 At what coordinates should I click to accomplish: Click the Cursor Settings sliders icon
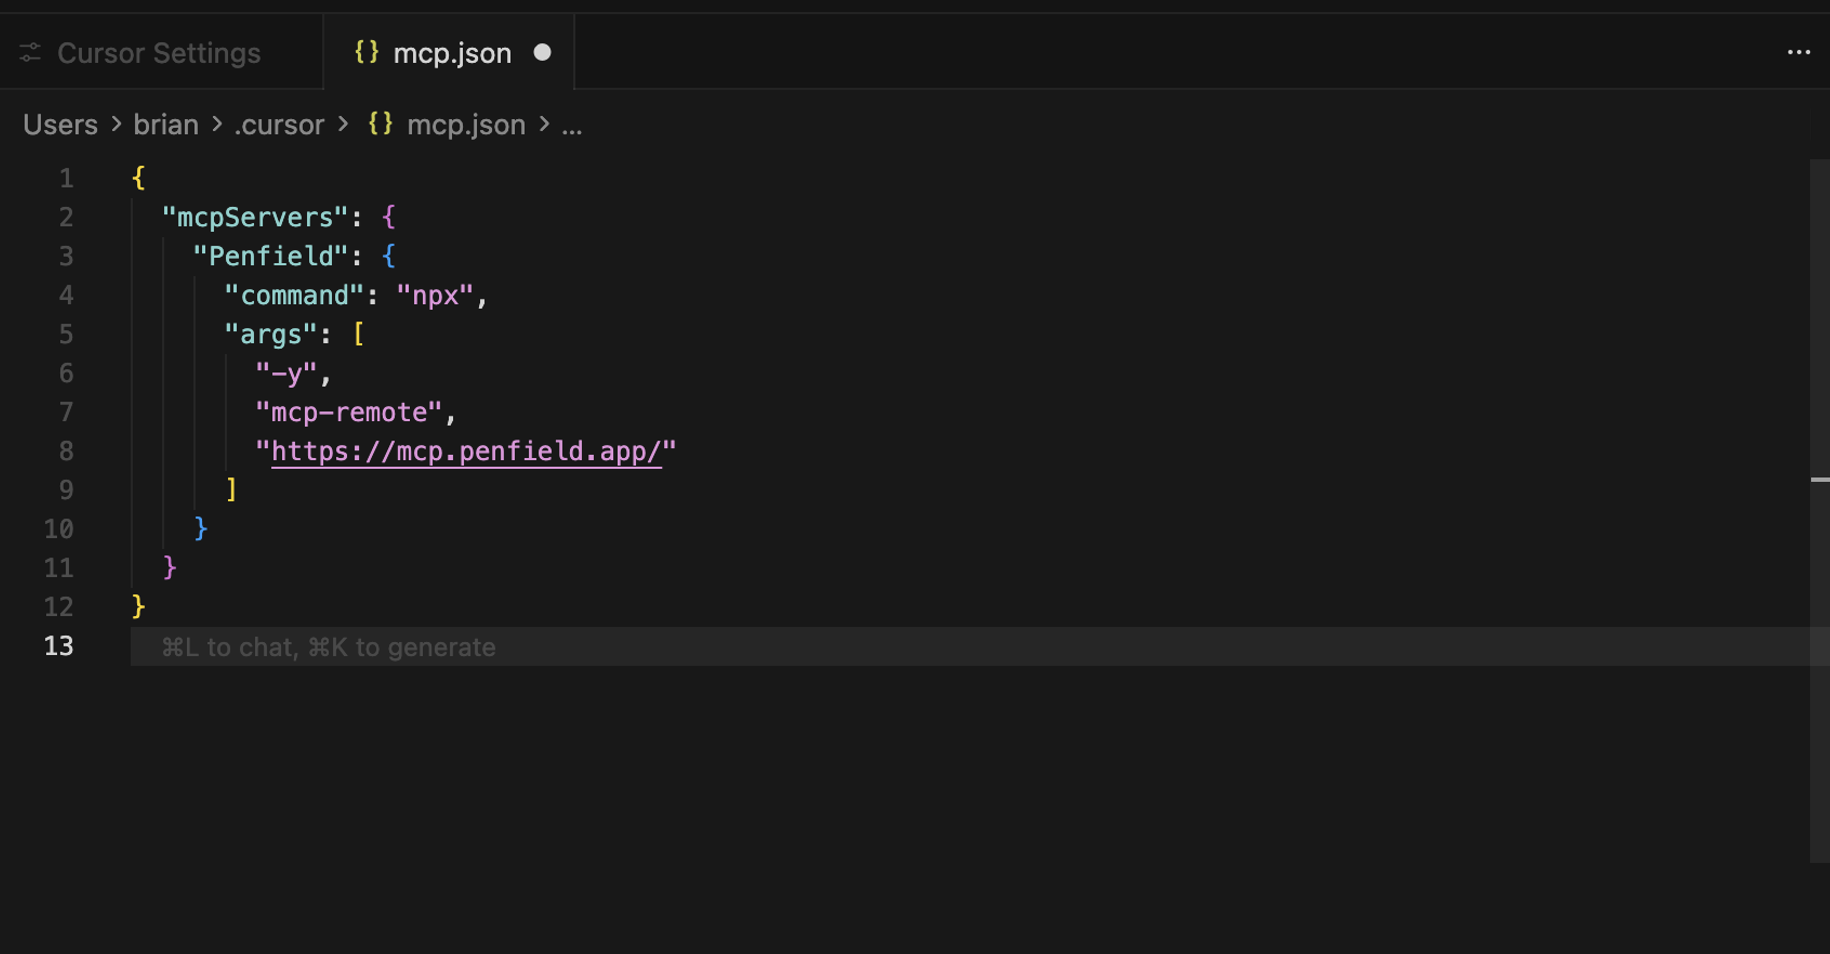(30, 53)
